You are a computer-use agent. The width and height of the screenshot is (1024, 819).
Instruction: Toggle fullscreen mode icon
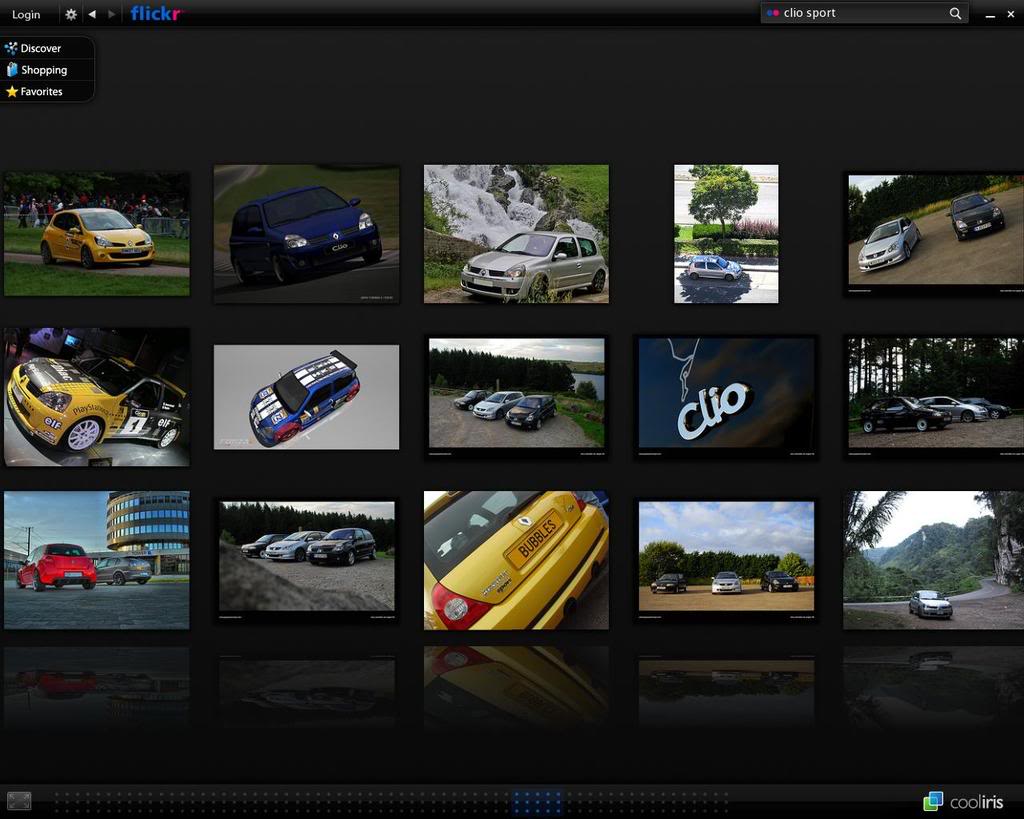coord(19,800)
